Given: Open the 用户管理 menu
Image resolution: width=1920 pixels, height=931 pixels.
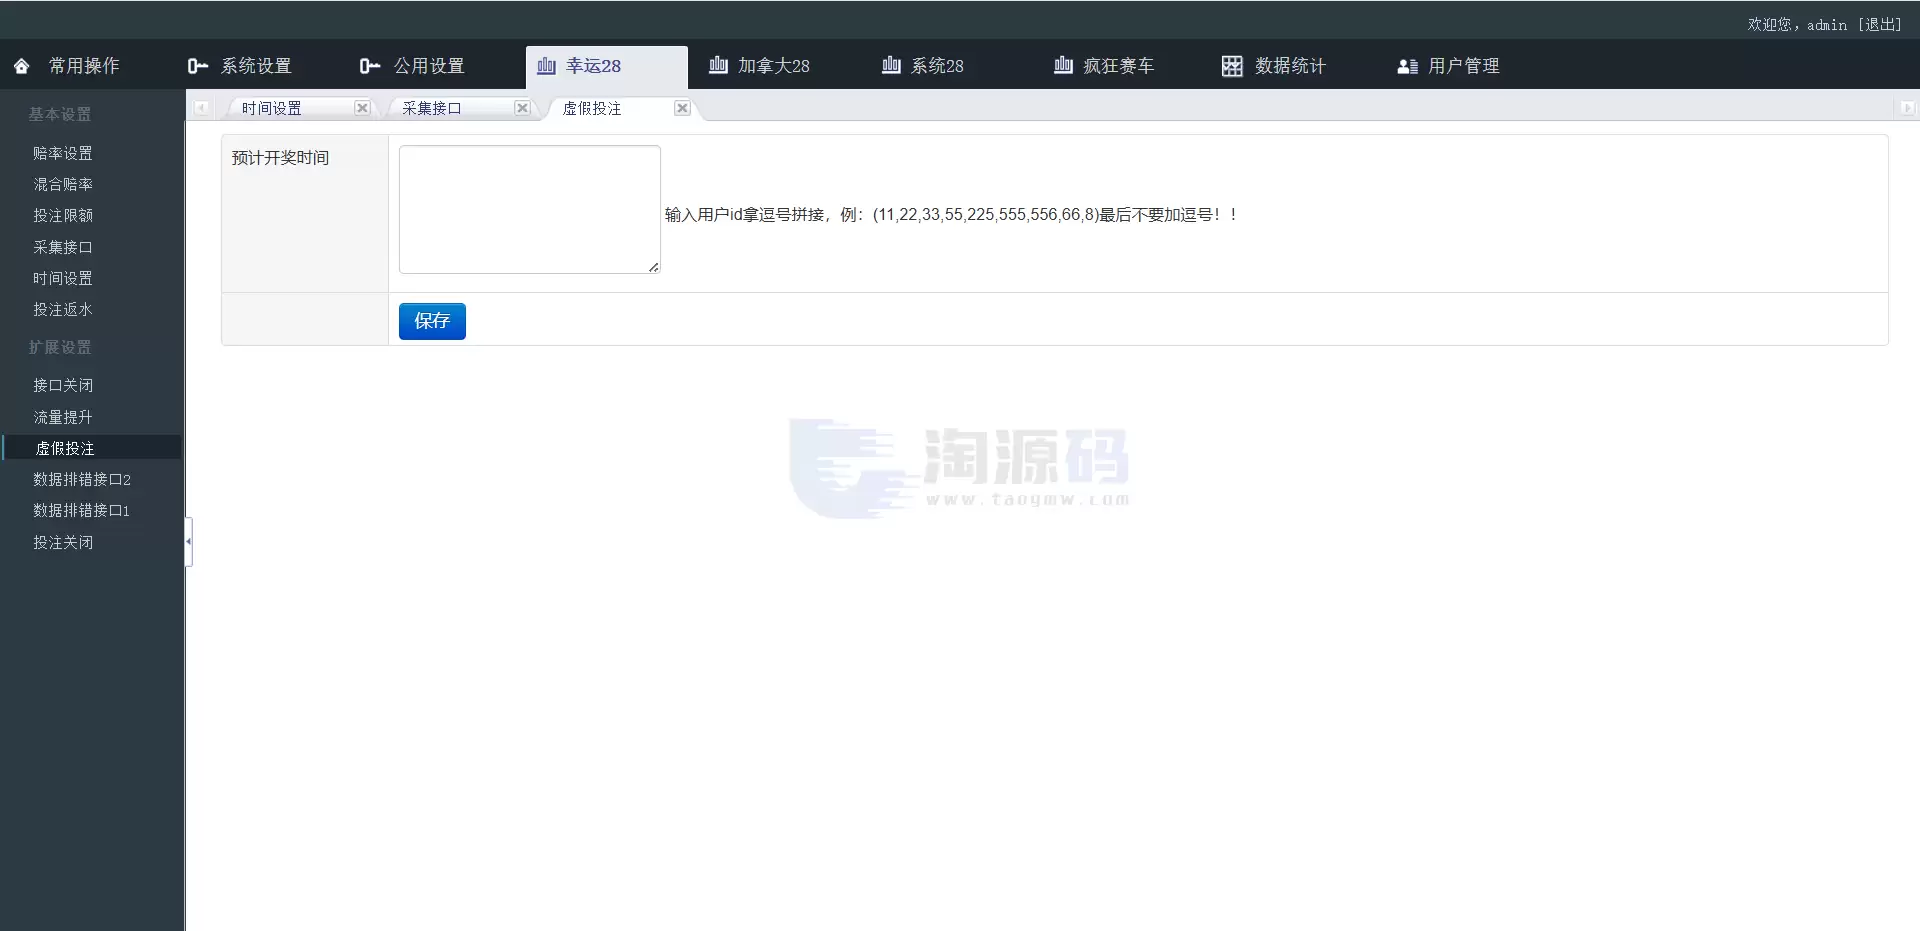Looking at the screenshot, I should click(x=1463, y=66).
